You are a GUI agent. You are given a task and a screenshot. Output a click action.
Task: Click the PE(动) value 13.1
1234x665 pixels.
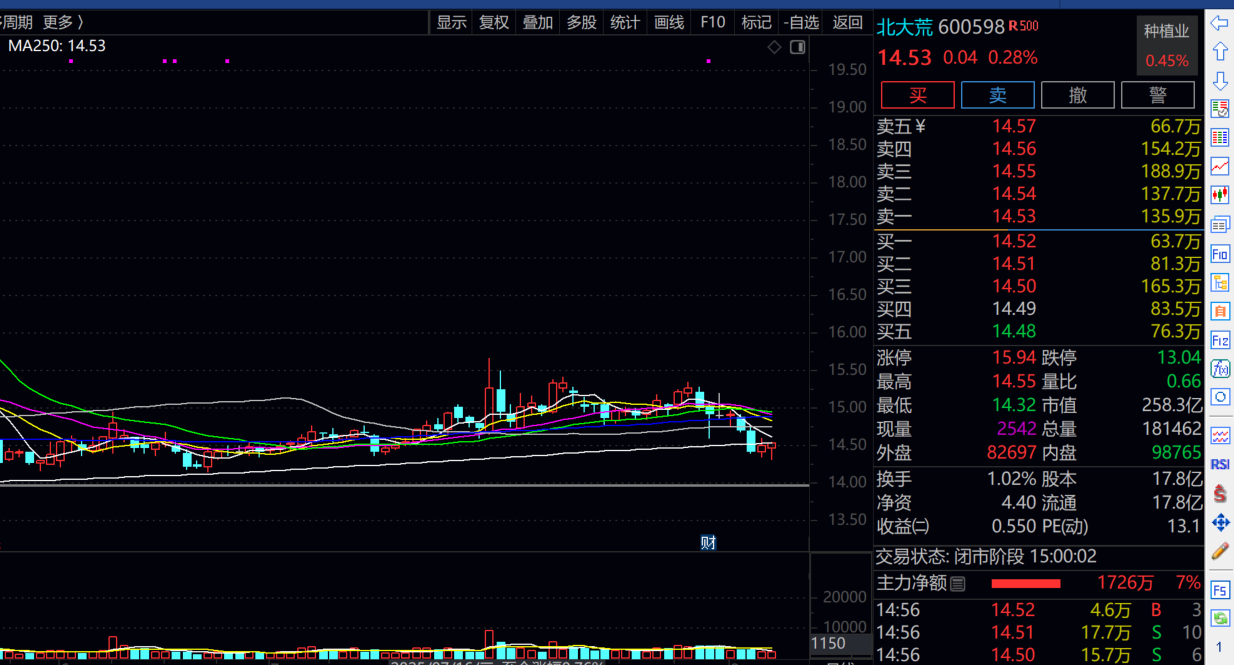click(1183, 526)
